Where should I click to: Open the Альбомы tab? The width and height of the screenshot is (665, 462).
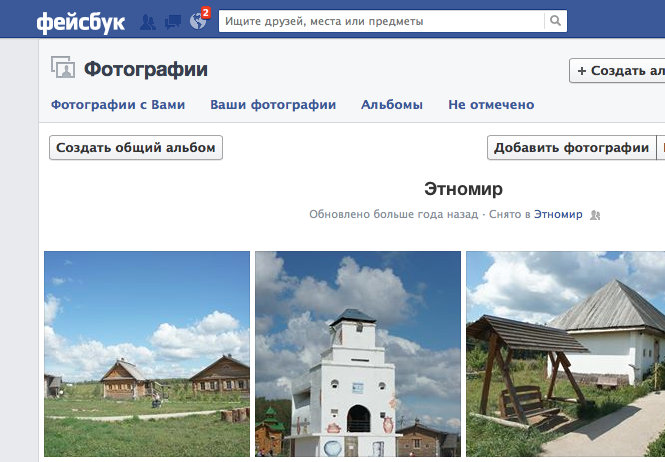[391, 104]
